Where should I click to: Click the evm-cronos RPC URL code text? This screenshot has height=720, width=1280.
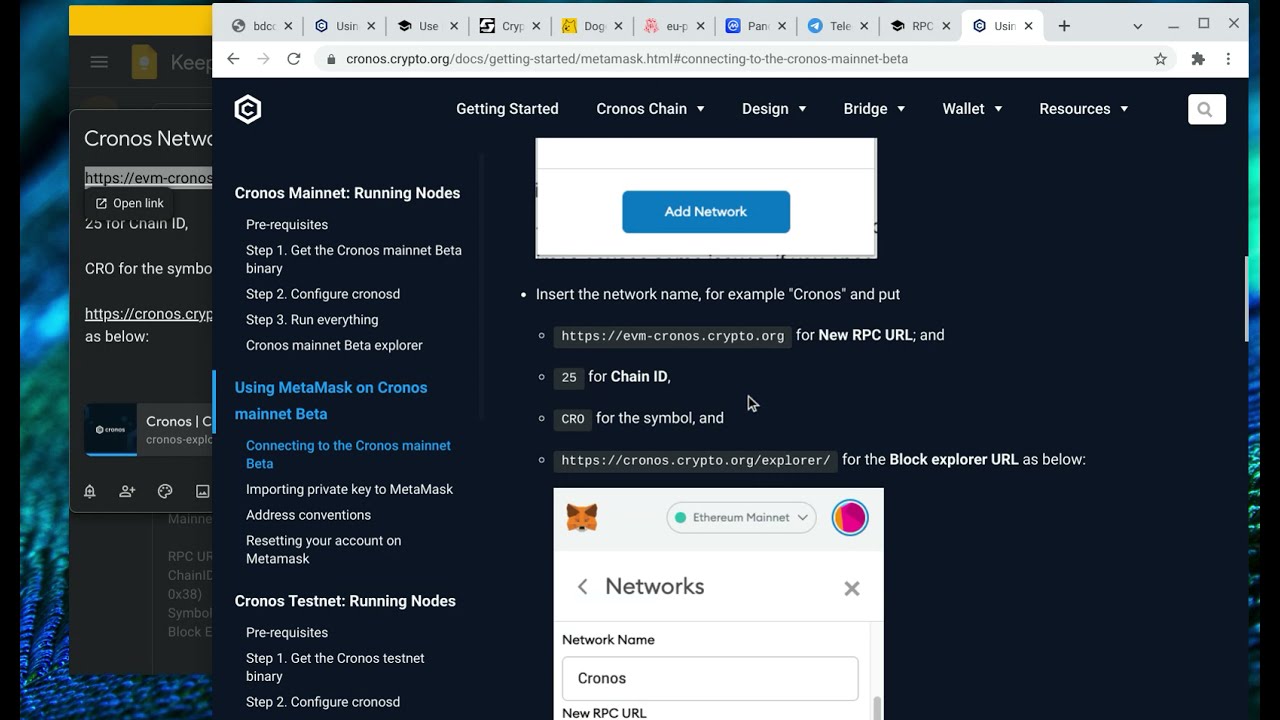[x=672, y=336]
